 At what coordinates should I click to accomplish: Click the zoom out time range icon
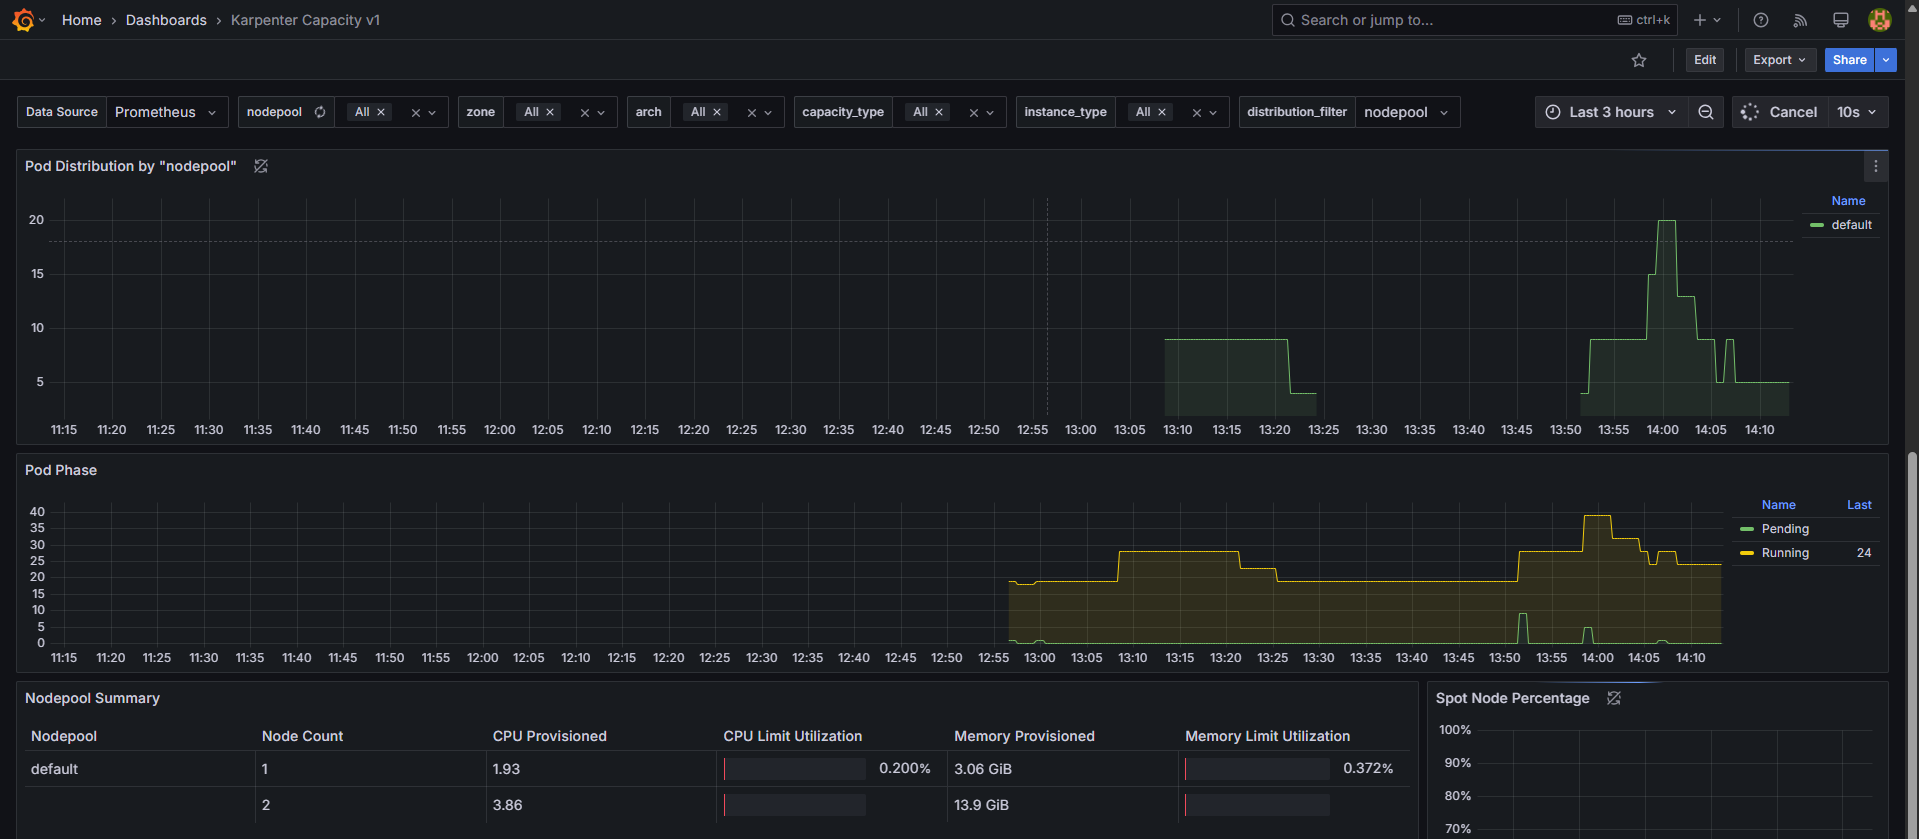(x=1706, y=112)
